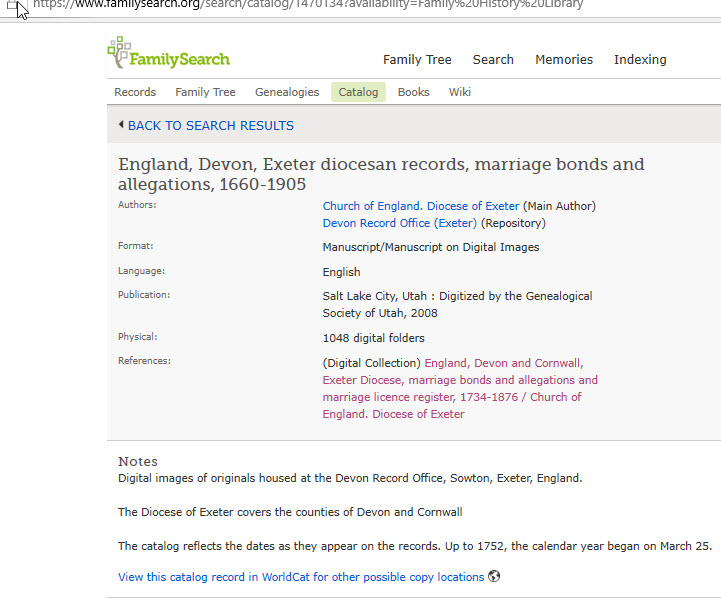Image resolution: width=721 pixels, height=598 pixels.
Task: Click the 'Language:' field label
Action: [x=141, y=271]
